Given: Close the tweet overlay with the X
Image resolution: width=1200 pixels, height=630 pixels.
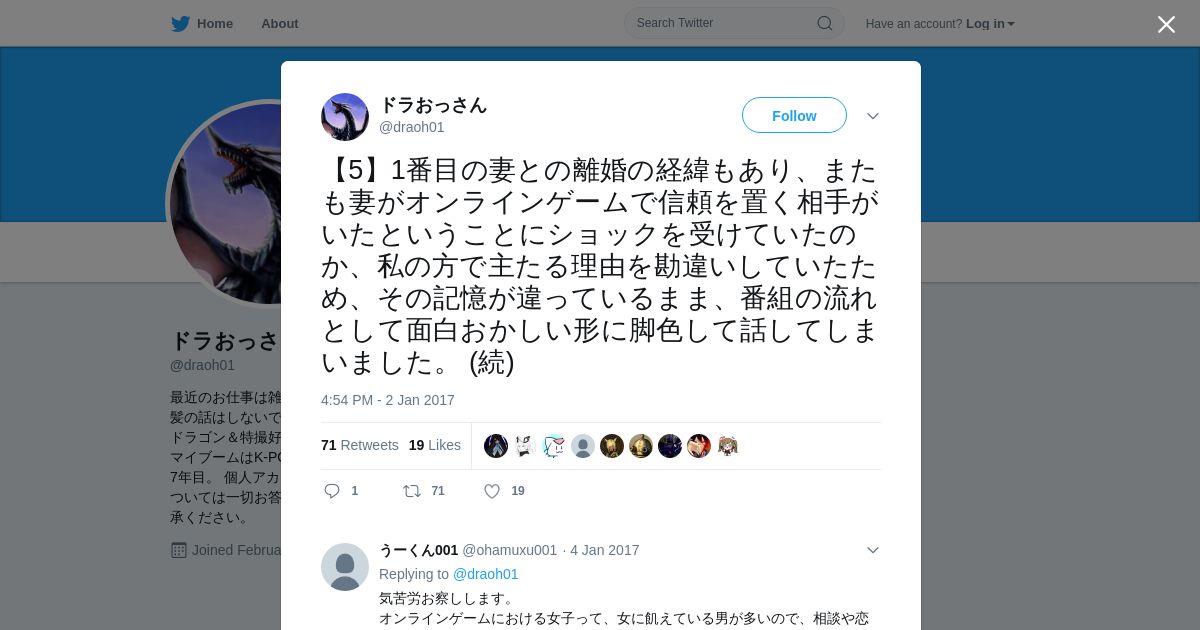Looking at the screenshot, I should click(1166, 24).
